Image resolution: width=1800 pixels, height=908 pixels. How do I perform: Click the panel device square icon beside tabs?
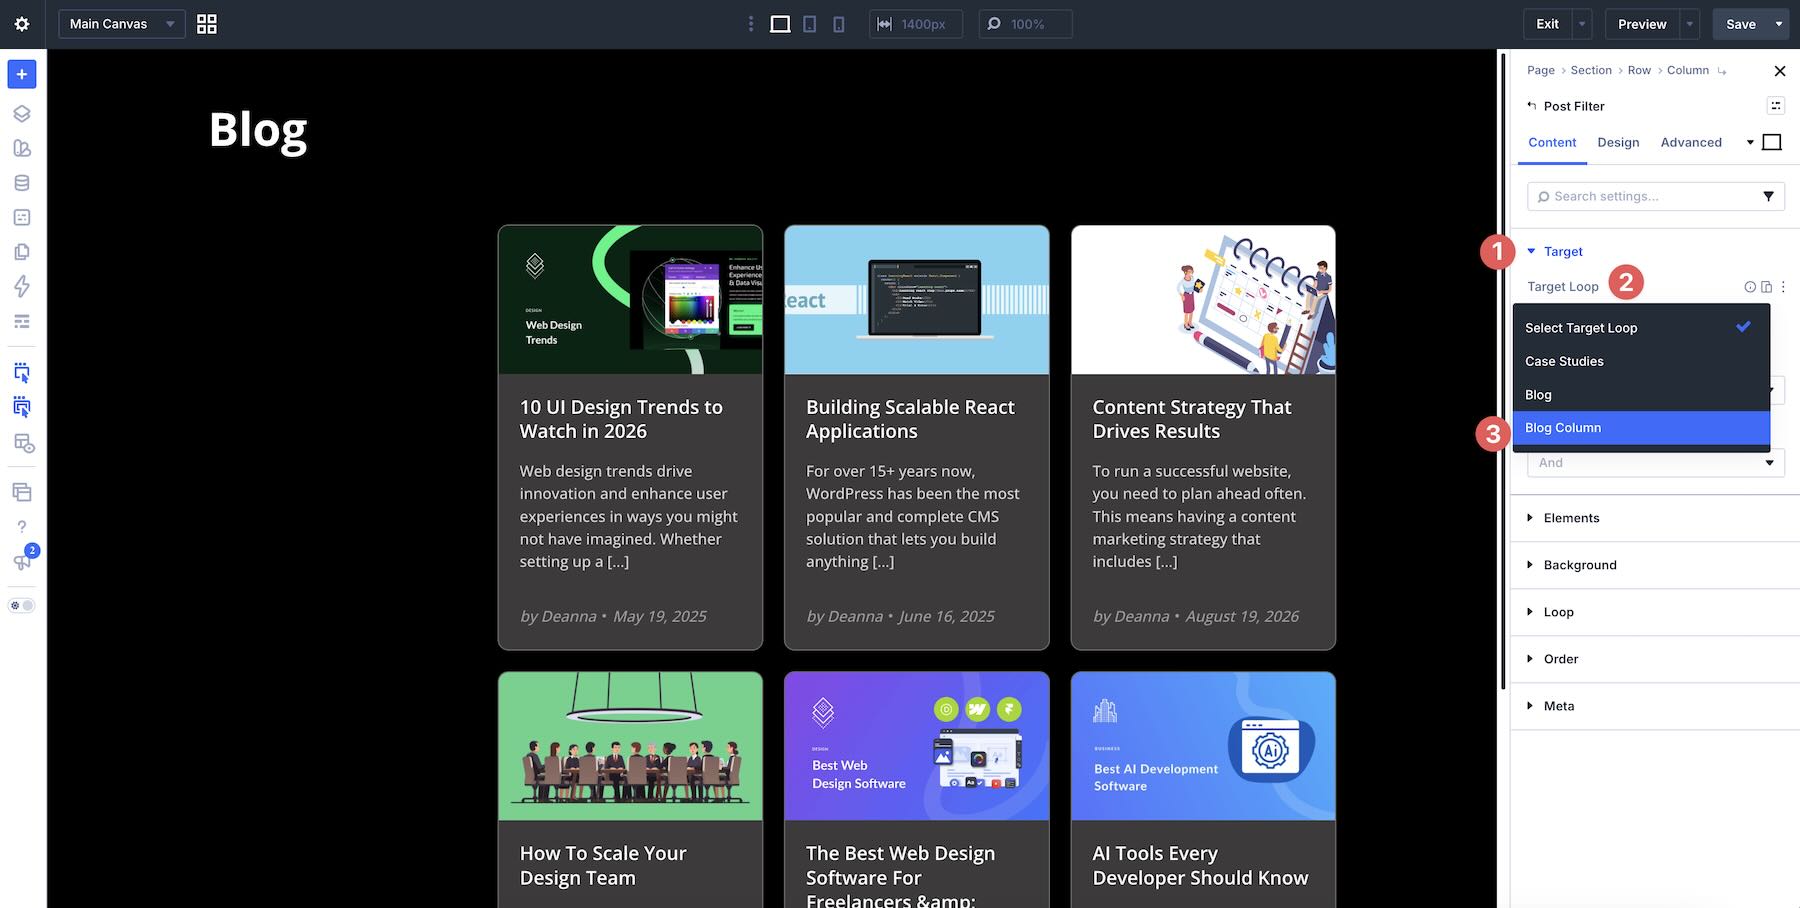click(x=1772, y=143)
